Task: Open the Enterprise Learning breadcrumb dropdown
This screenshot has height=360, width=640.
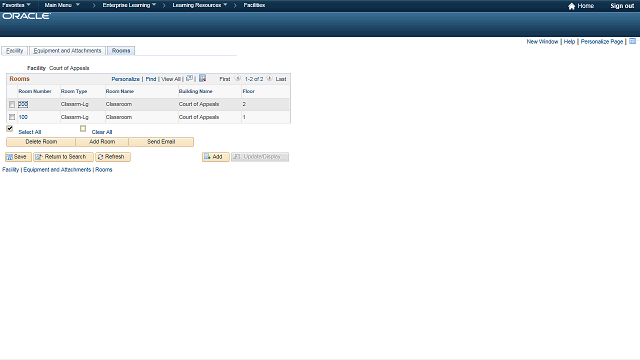Action: (x=129, y=5)
